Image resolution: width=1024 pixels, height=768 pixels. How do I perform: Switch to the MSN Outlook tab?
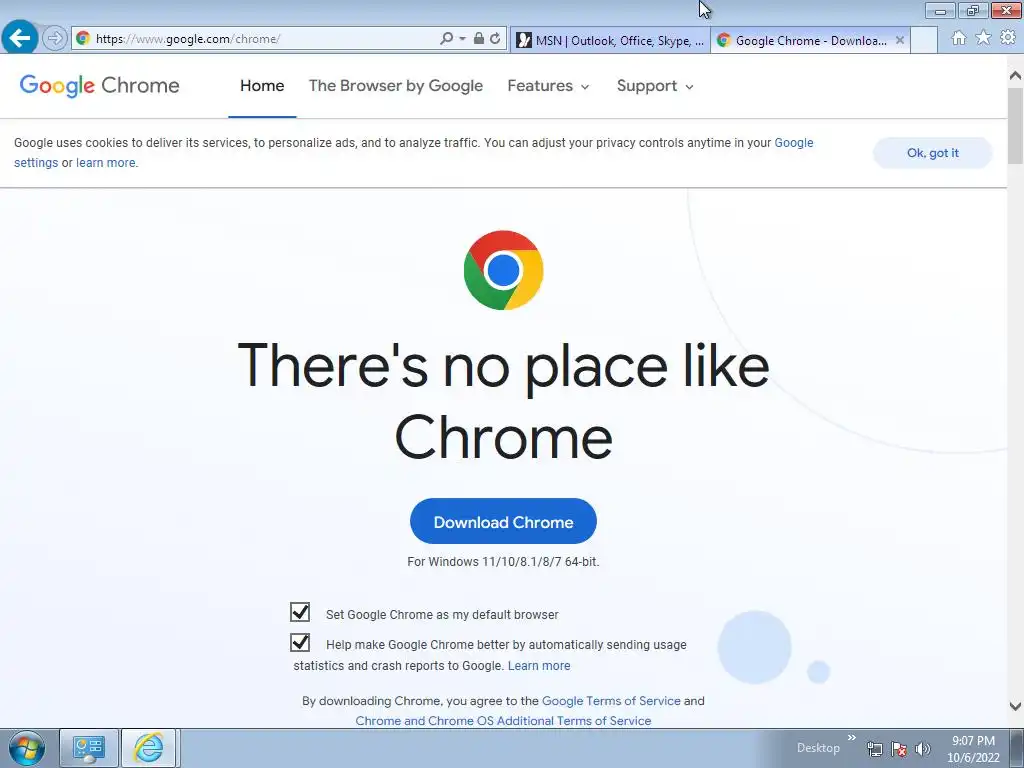(x=610, y=40)
